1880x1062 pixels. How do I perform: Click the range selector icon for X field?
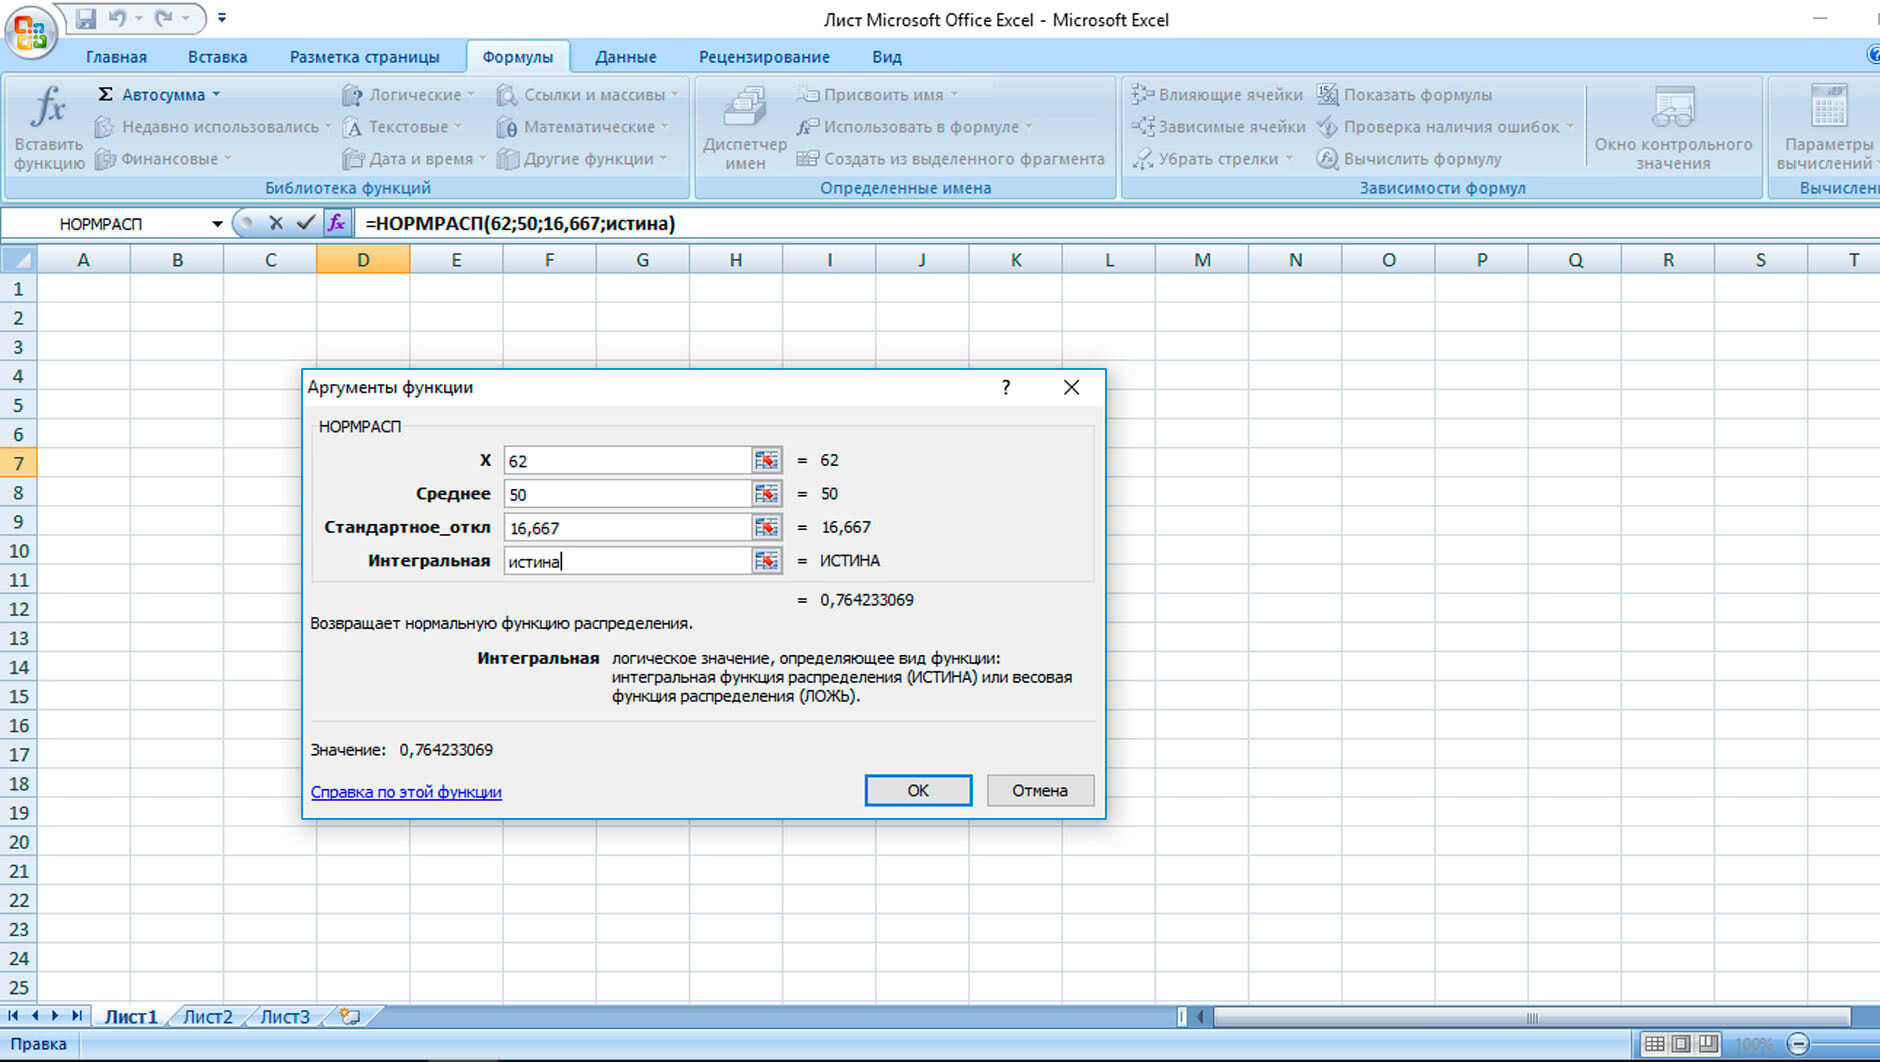[766, 460]
